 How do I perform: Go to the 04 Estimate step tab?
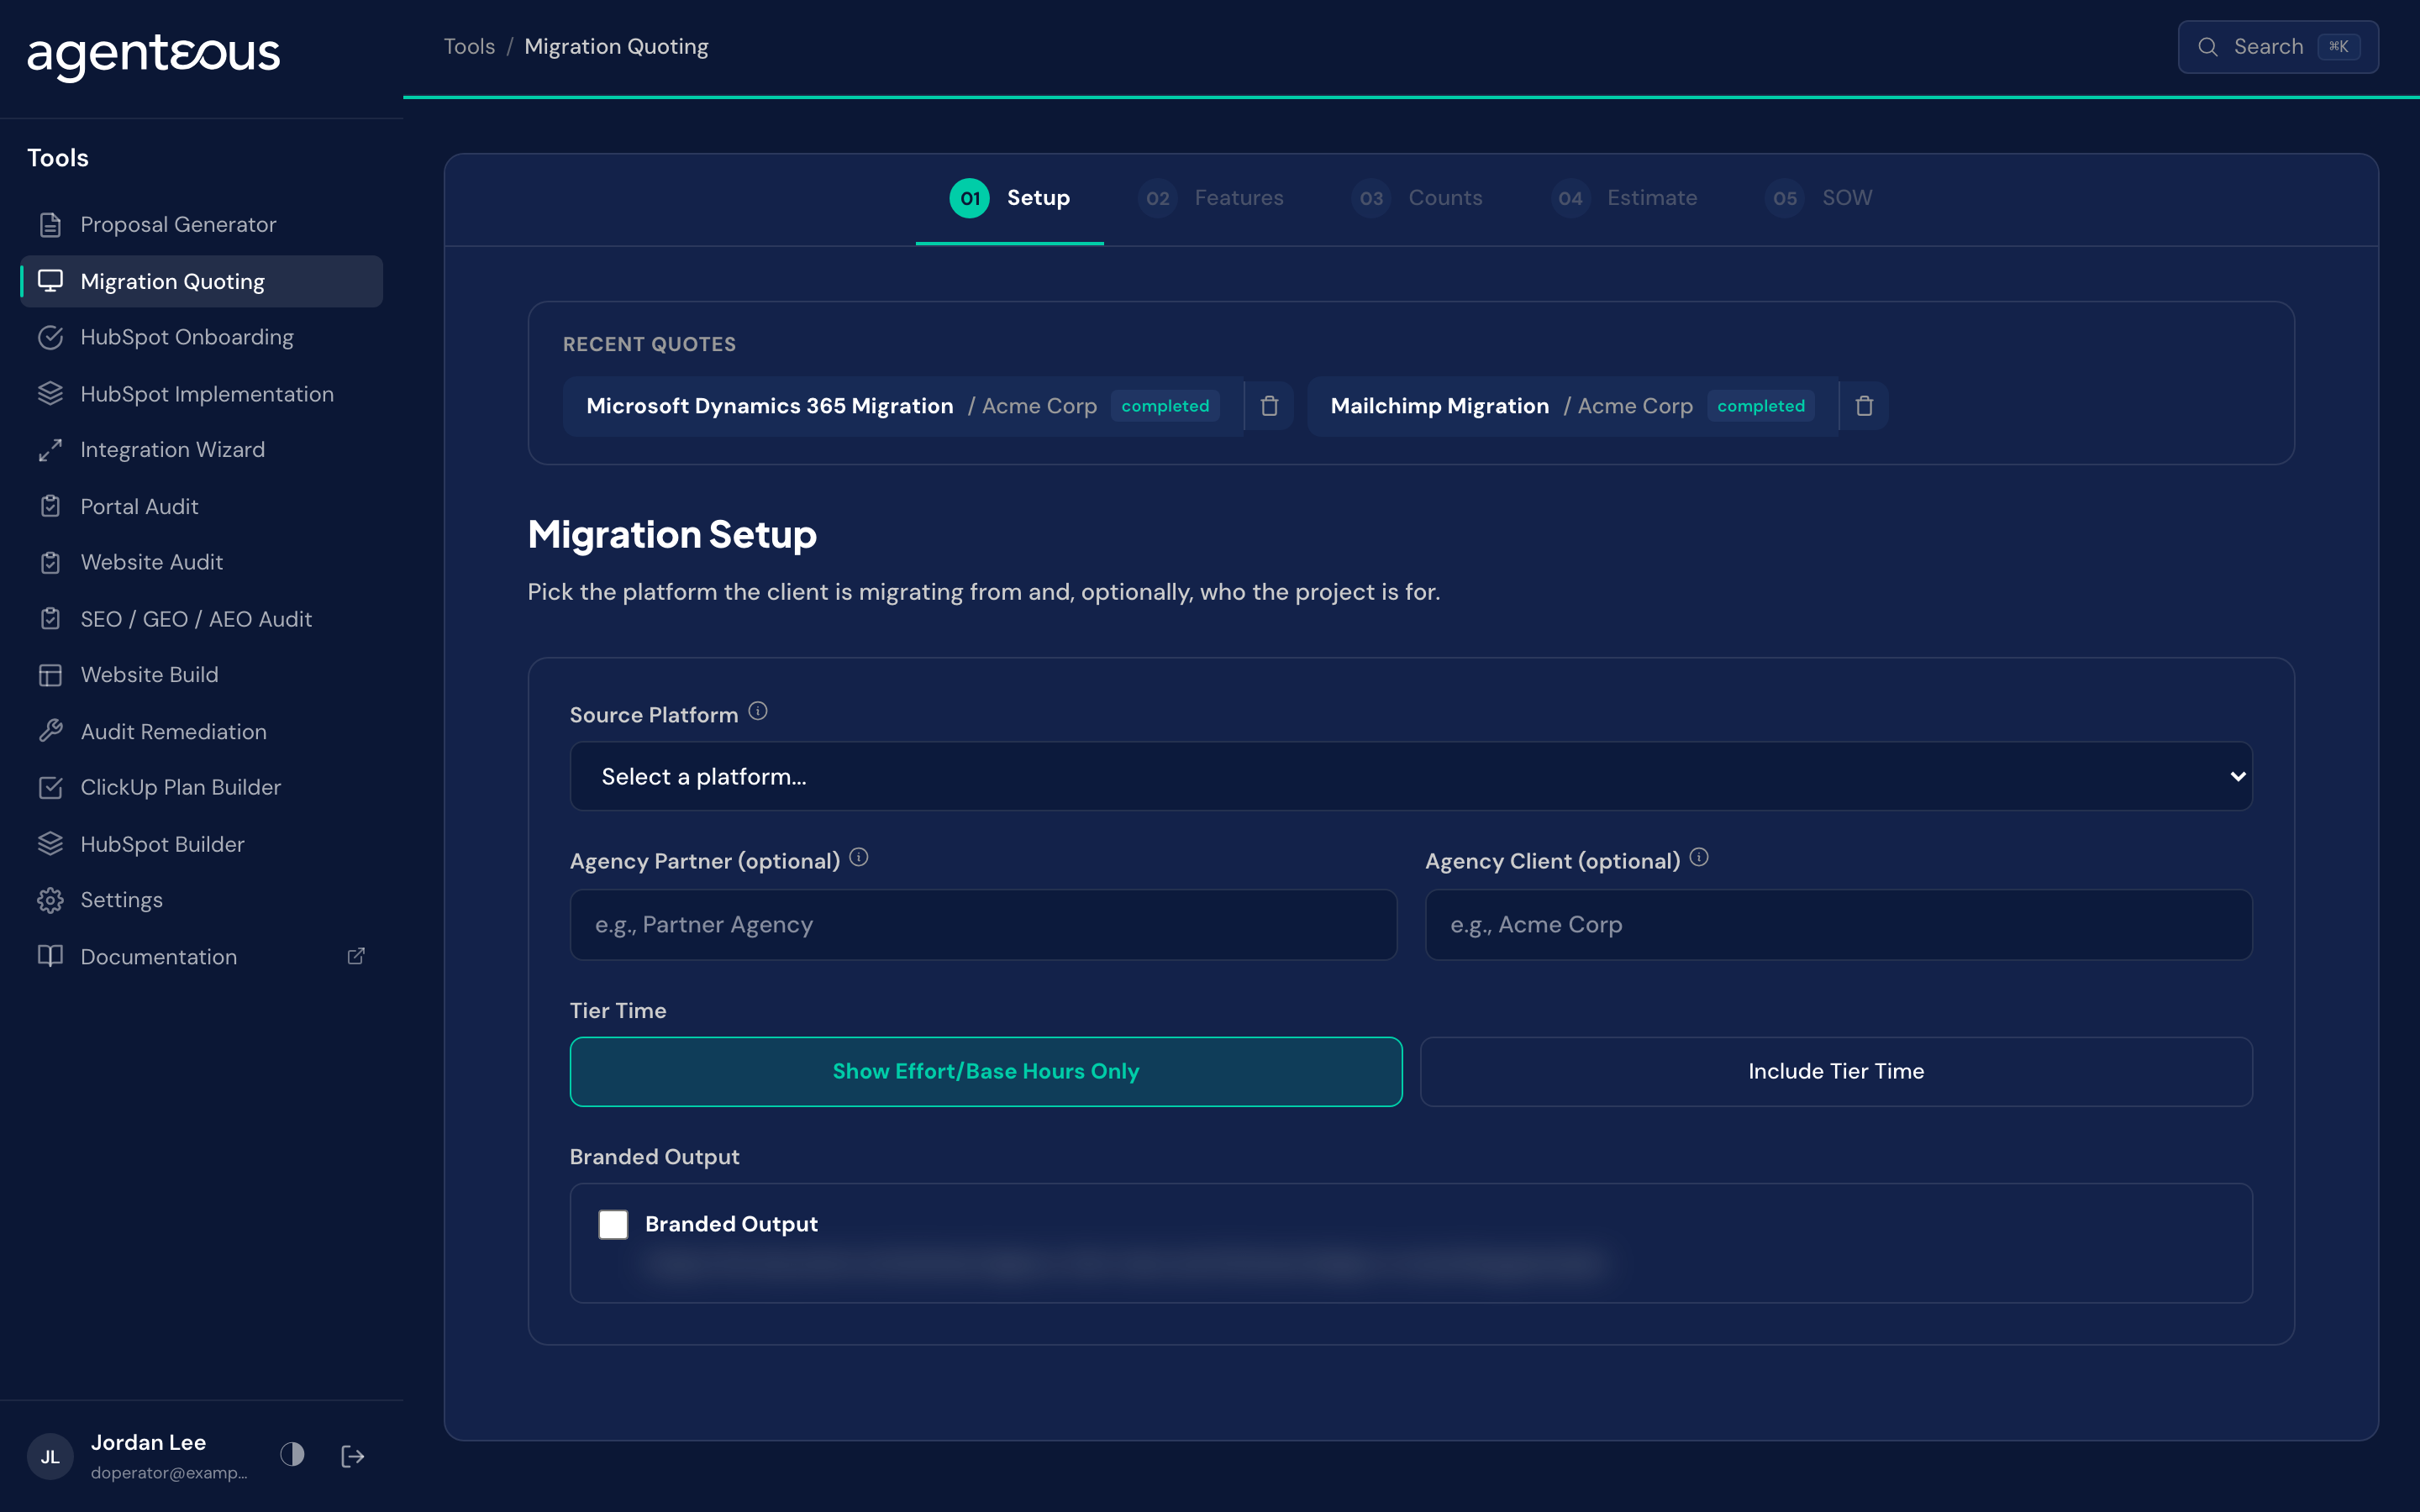tap(1625, 198)
